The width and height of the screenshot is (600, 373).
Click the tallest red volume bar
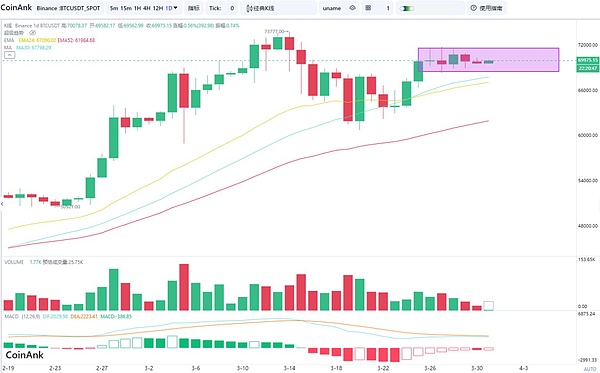coord(184,287)
